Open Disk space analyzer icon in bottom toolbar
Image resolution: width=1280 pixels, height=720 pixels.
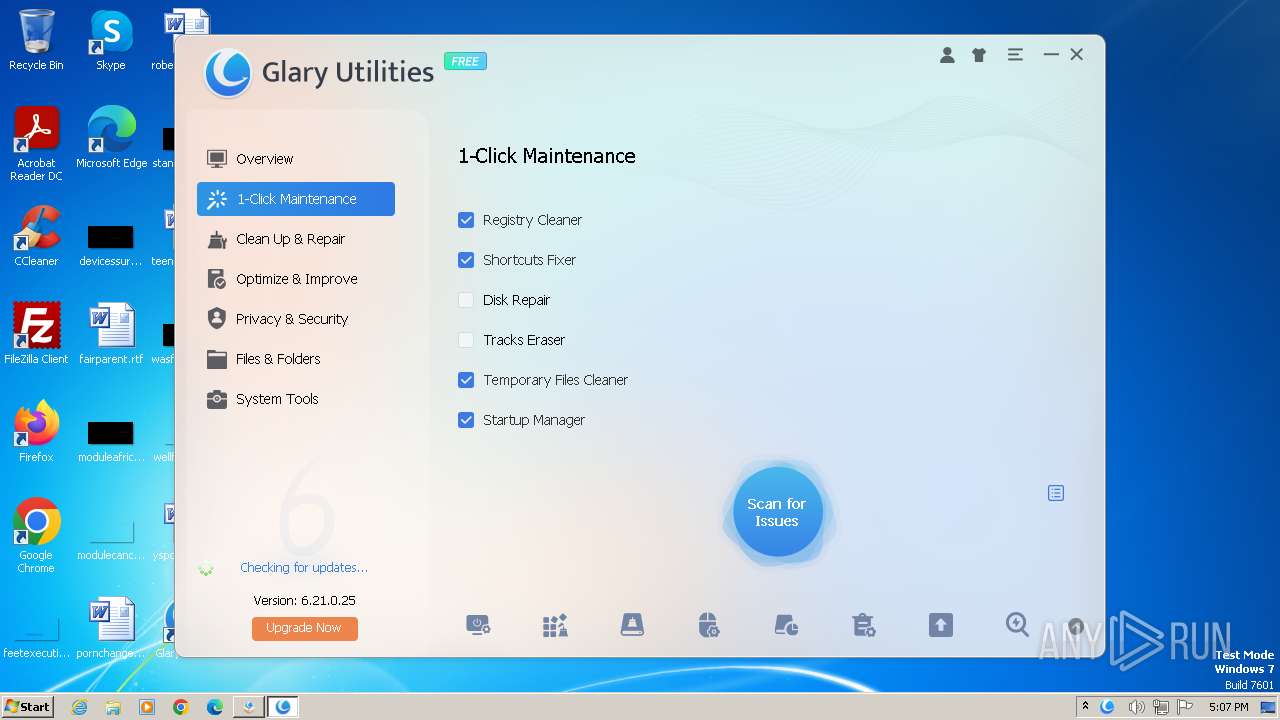[x=786, y=625]
